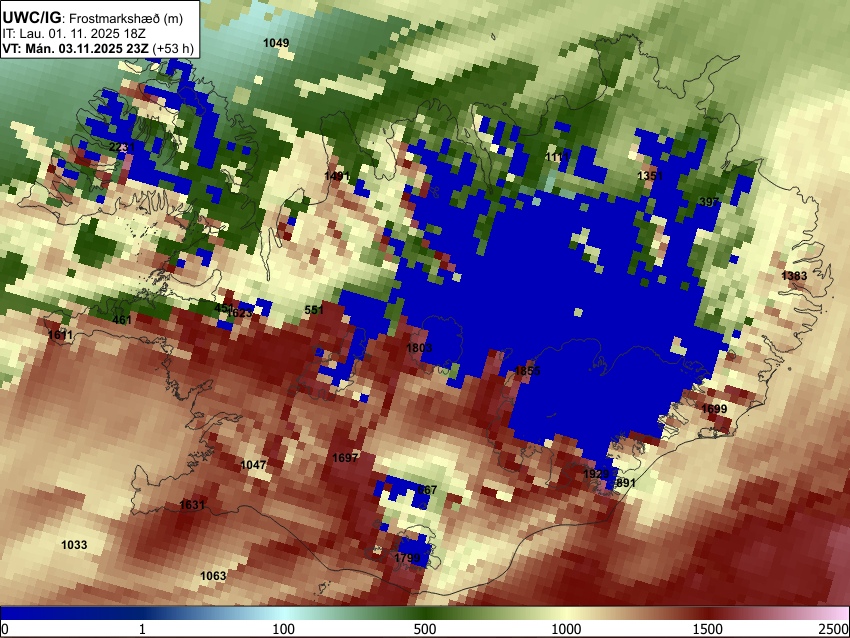The height and width of the screenshot is (638, 850).
Task: Click the 1697 map value
Action: click(x=345, y=458)
